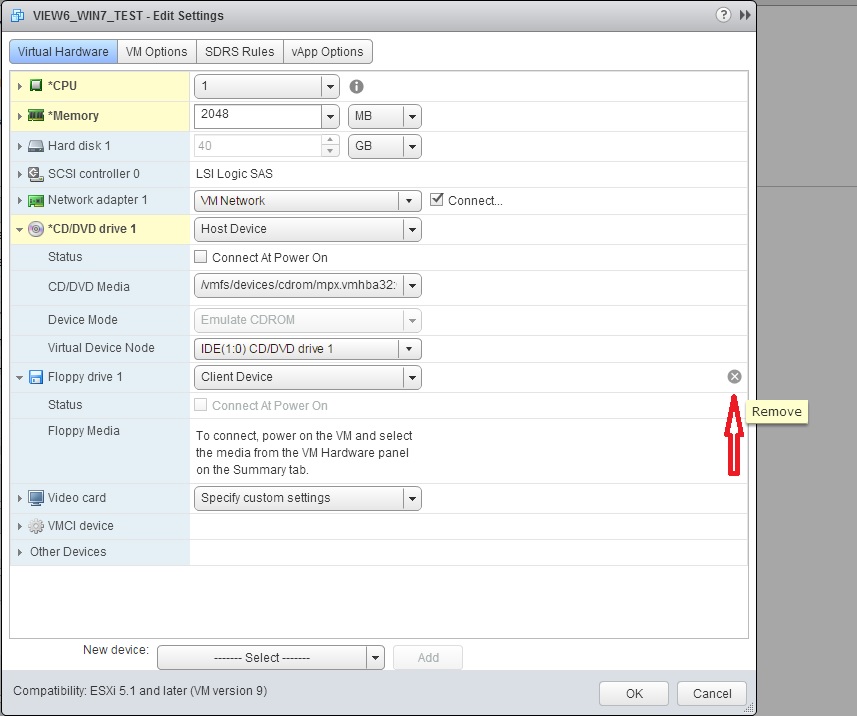Click the Hard disk size field 40
857x716 pixels.
(258, 146)
